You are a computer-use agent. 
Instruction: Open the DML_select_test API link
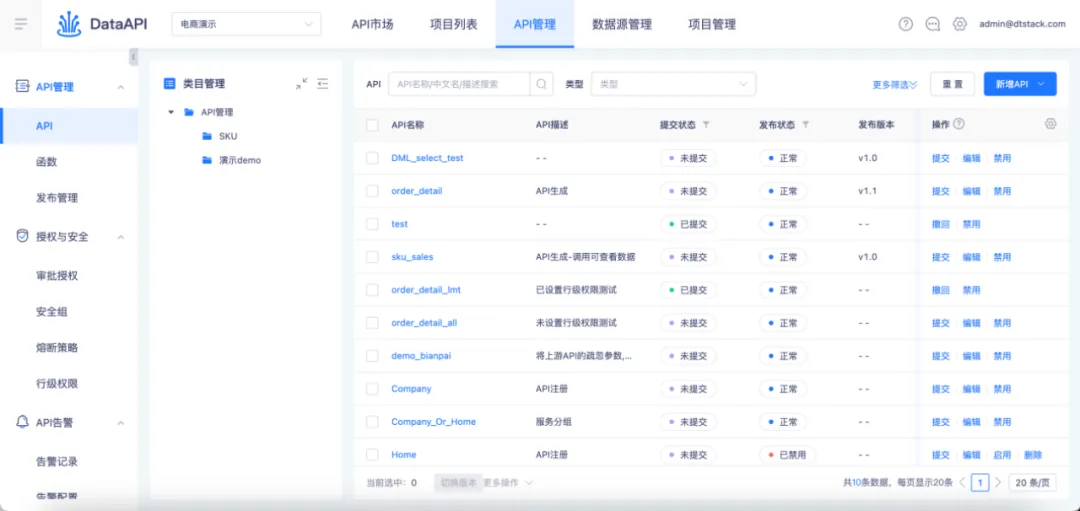[x=427, y=158]
